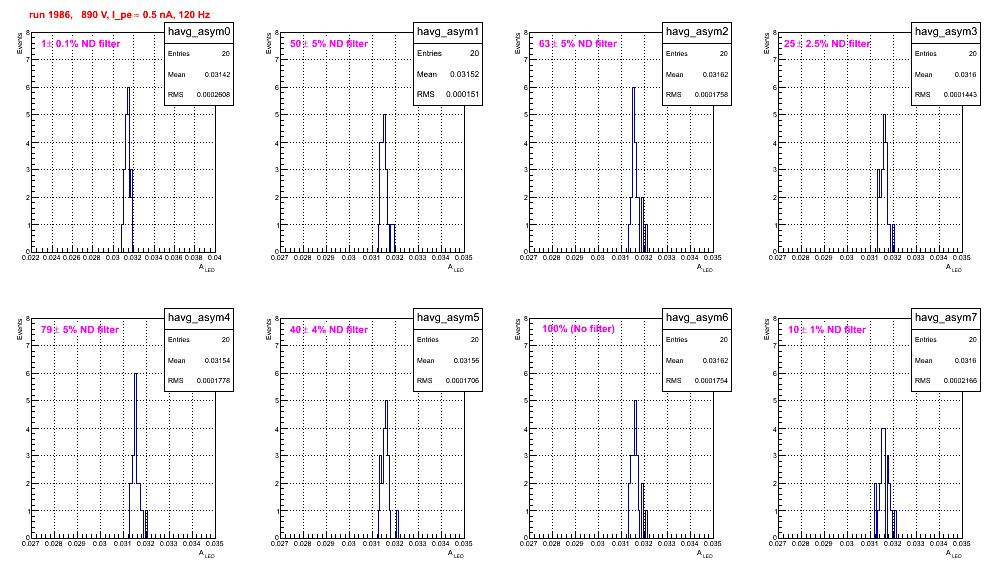Image resolution: width=996 pixels, height=572 pixels.
Task: Click the '50± 5% ND filter' label
Action: click(329, 44)
